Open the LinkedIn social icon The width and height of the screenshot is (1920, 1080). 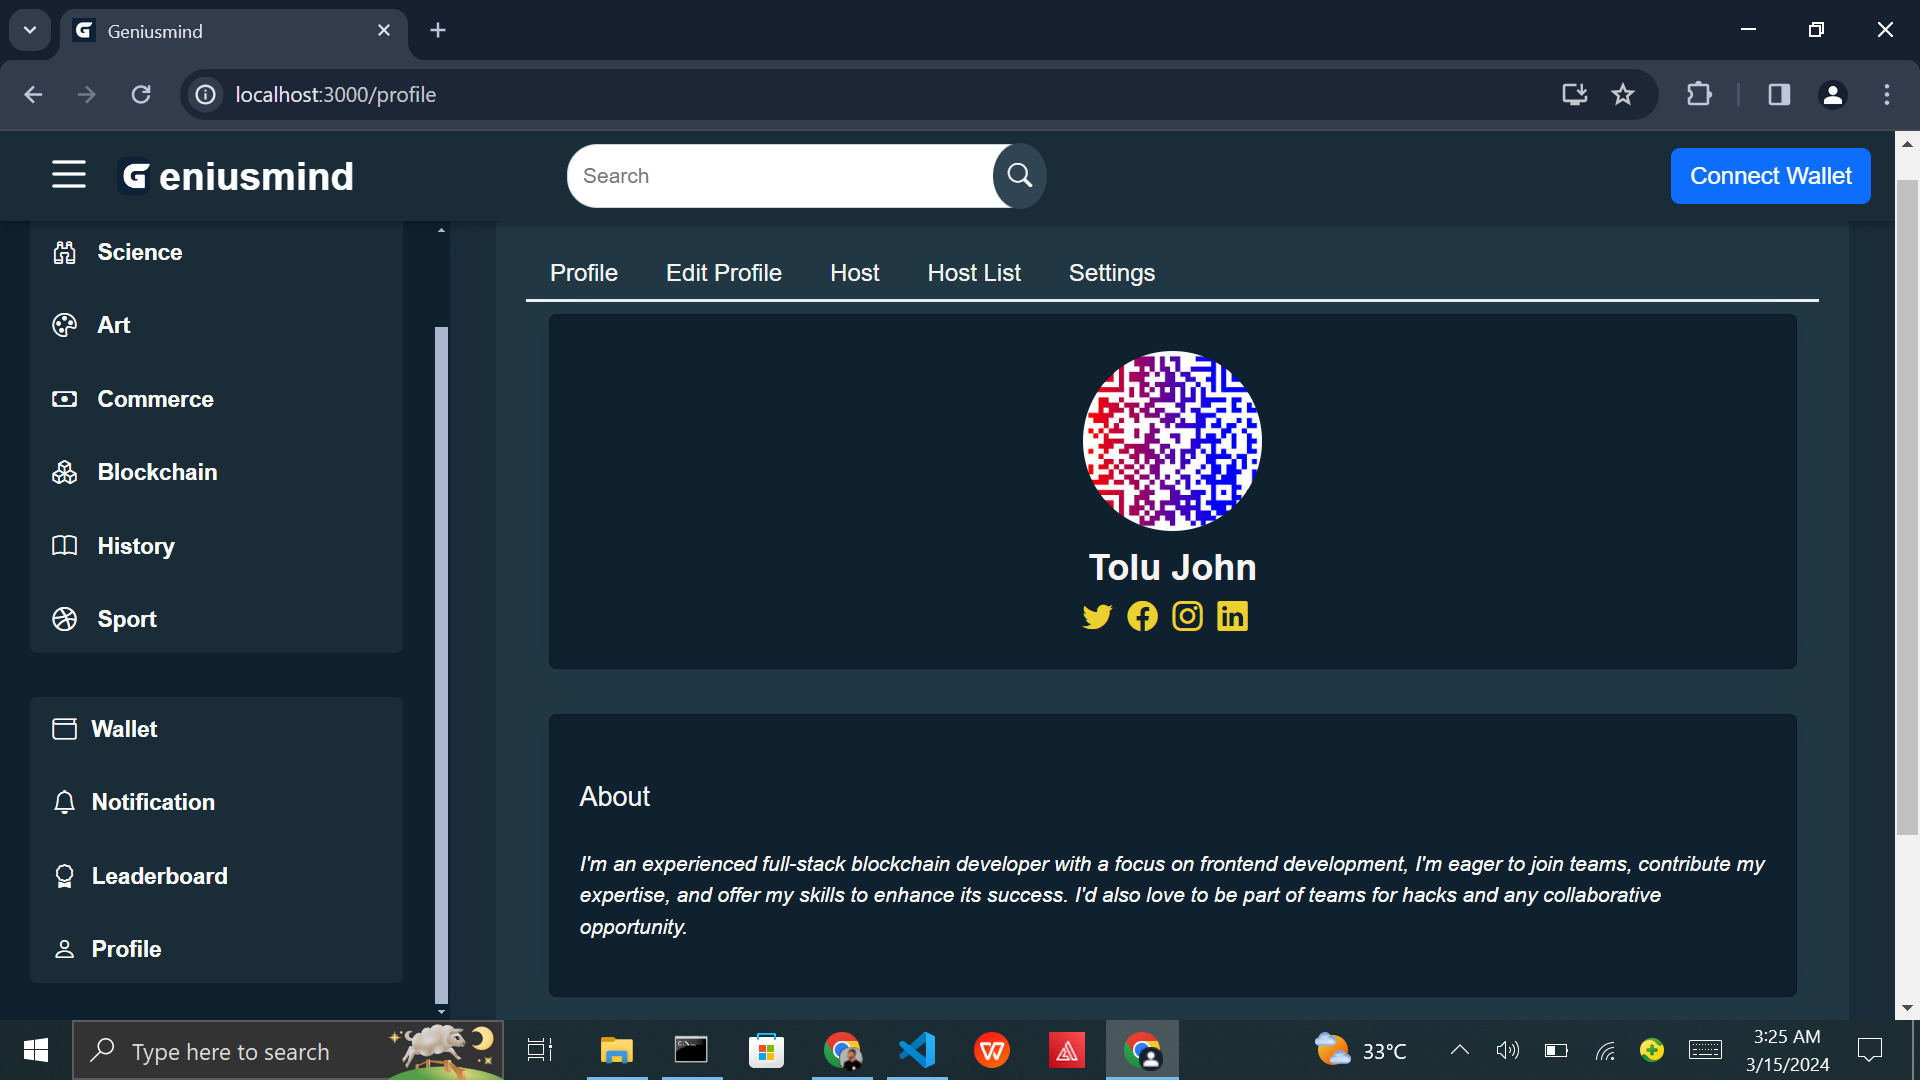(x=1232, y=617)
